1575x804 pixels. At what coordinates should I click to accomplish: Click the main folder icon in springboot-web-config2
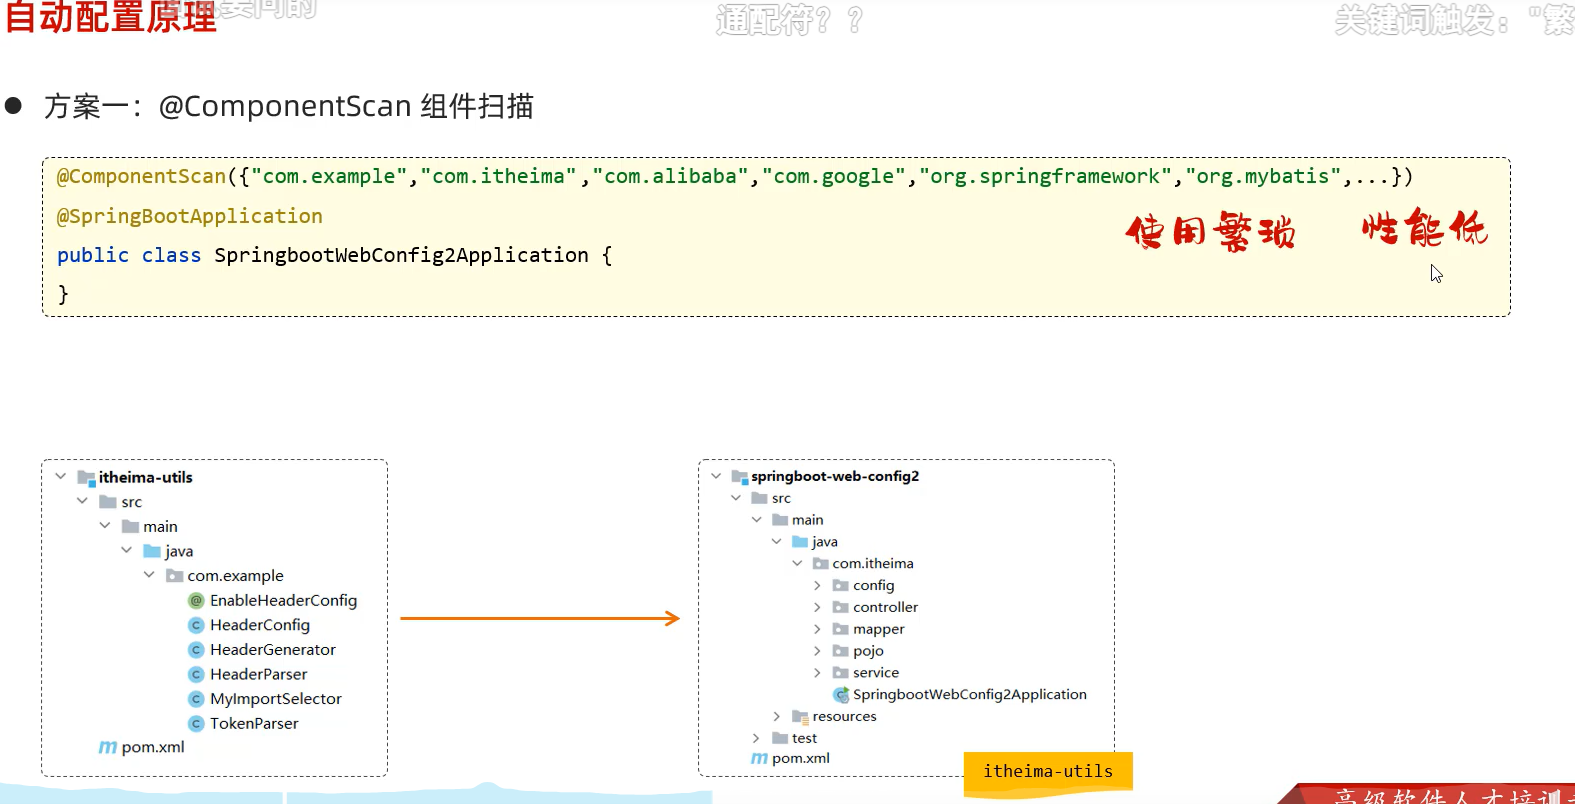(780, 520)
